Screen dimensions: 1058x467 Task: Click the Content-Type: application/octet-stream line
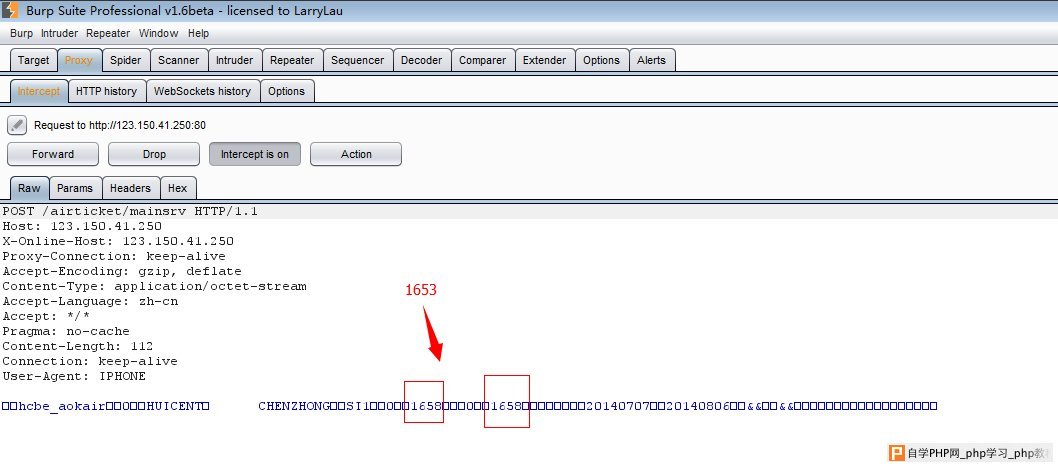tap(155, 286)
